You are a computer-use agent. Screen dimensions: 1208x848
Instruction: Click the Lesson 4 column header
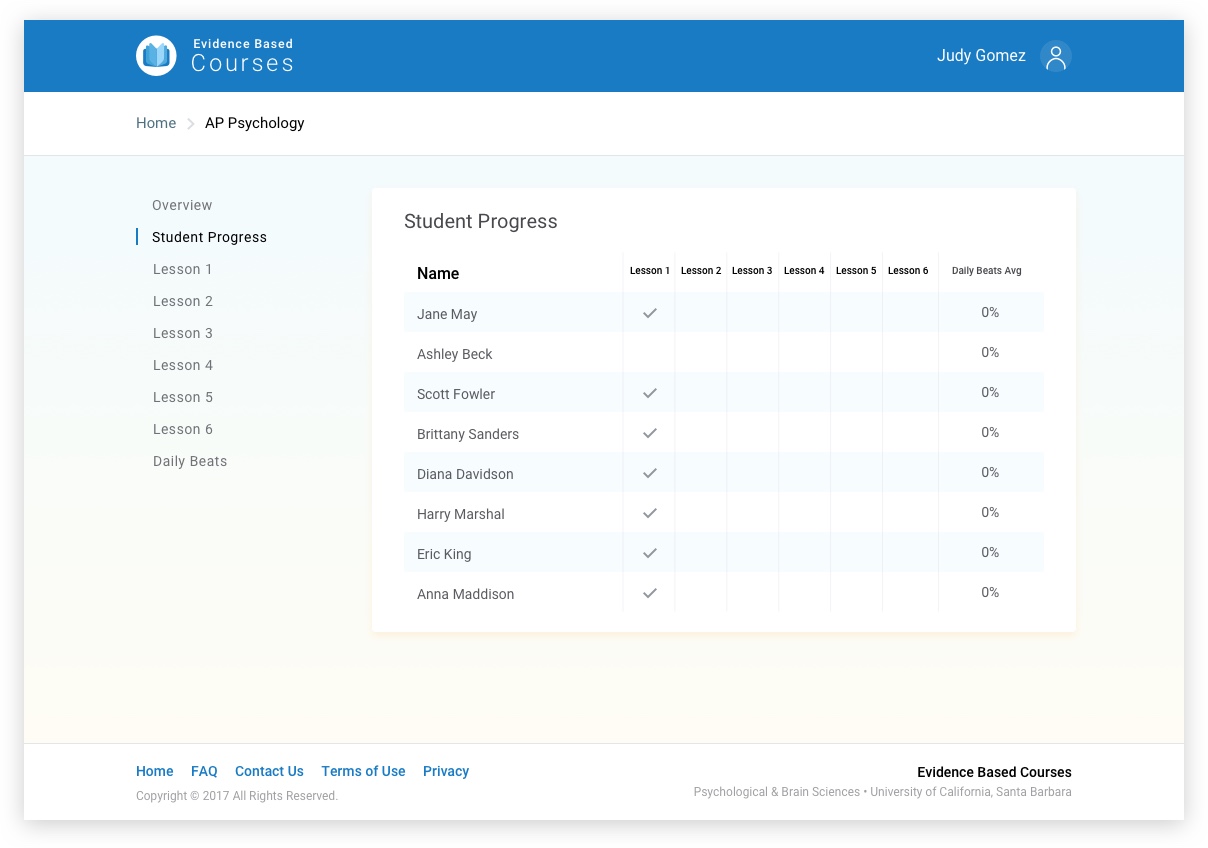[804, 271]
